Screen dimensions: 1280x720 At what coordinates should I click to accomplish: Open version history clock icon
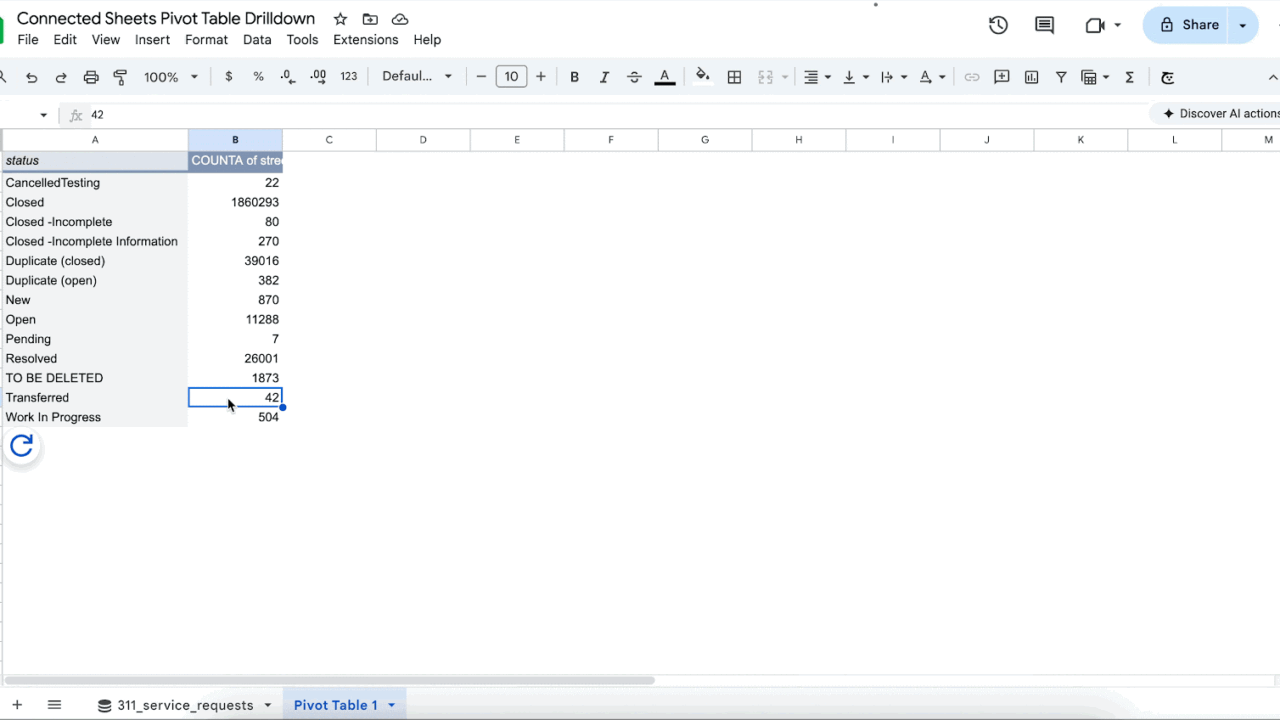coord(998,25)
